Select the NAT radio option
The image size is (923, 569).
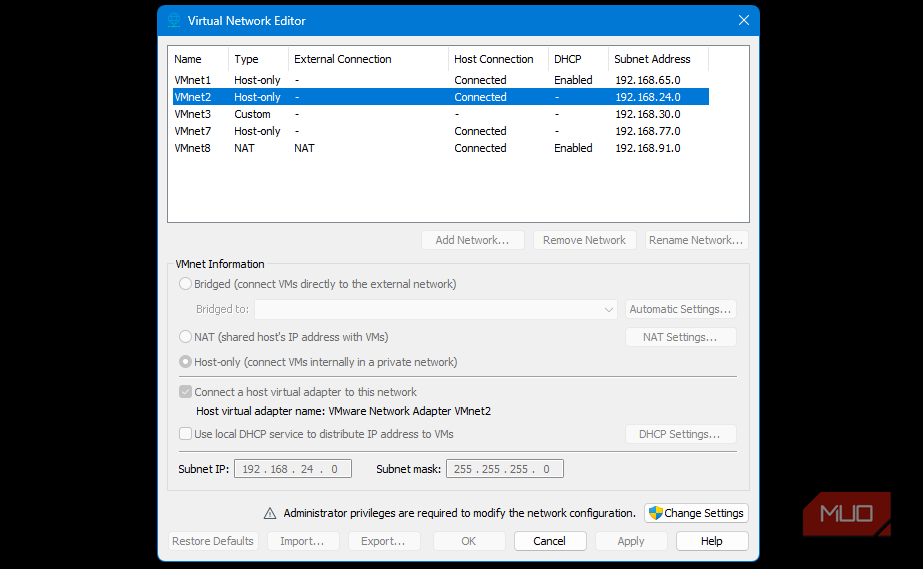(185, 337)
